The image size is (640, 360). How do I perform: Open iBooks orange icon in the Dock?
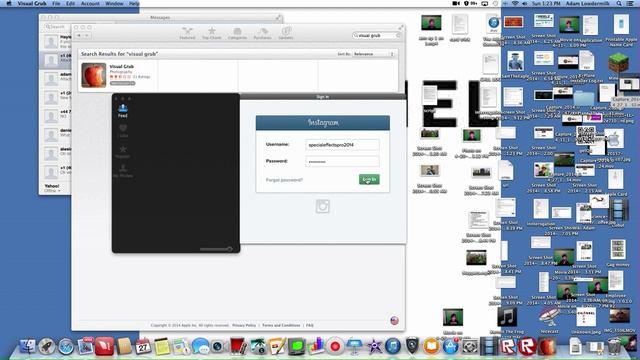[x=431, y=347]
